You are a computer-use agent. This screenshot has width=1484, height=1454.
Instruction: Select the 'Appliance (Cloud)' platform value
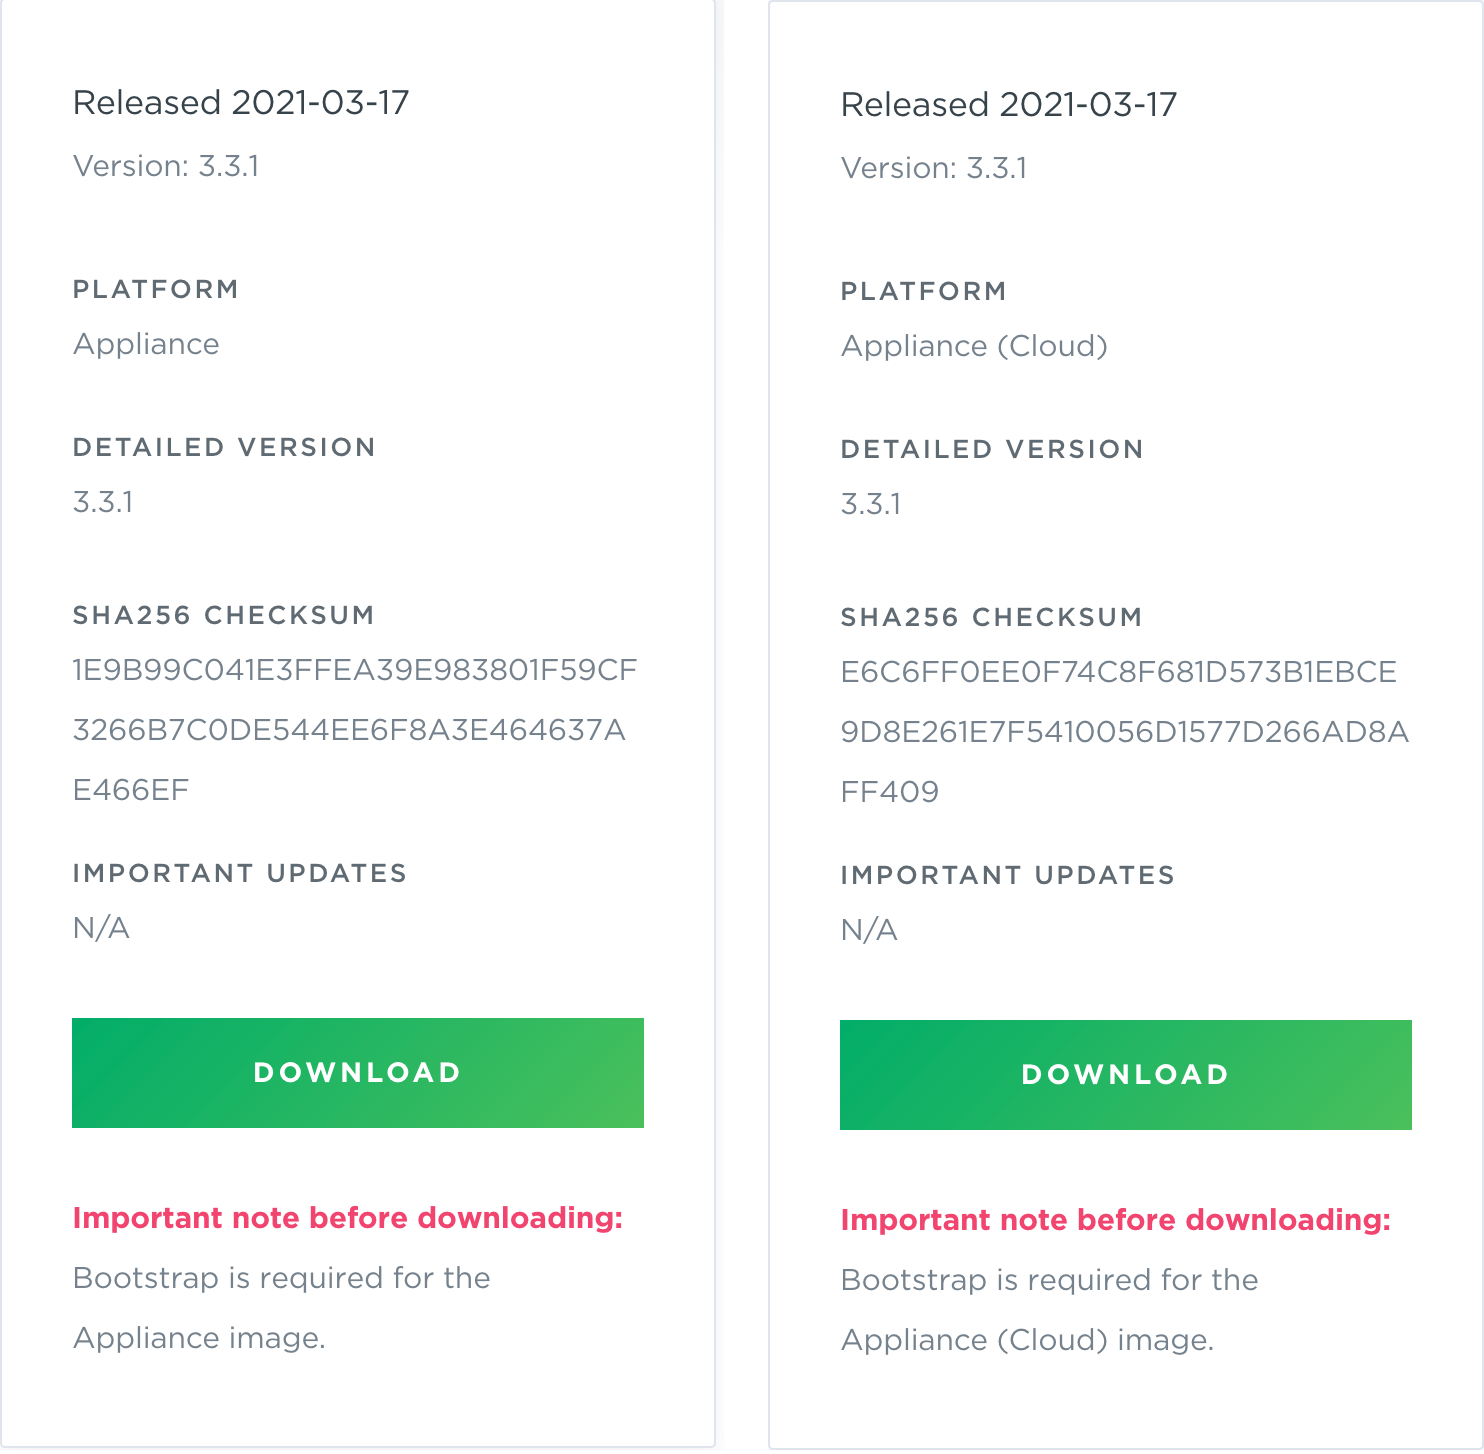974,346
